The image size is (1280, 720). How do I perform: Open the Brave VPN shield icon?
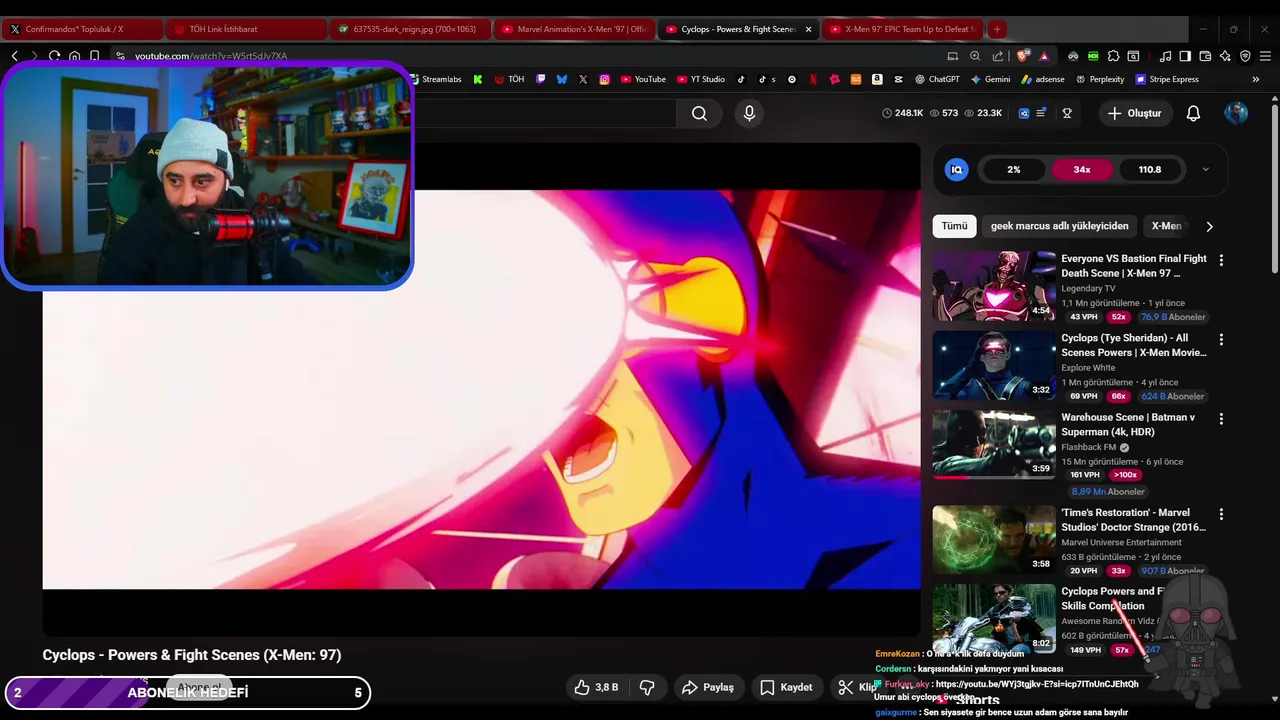pyautogui.click(x=1245, y=56)
